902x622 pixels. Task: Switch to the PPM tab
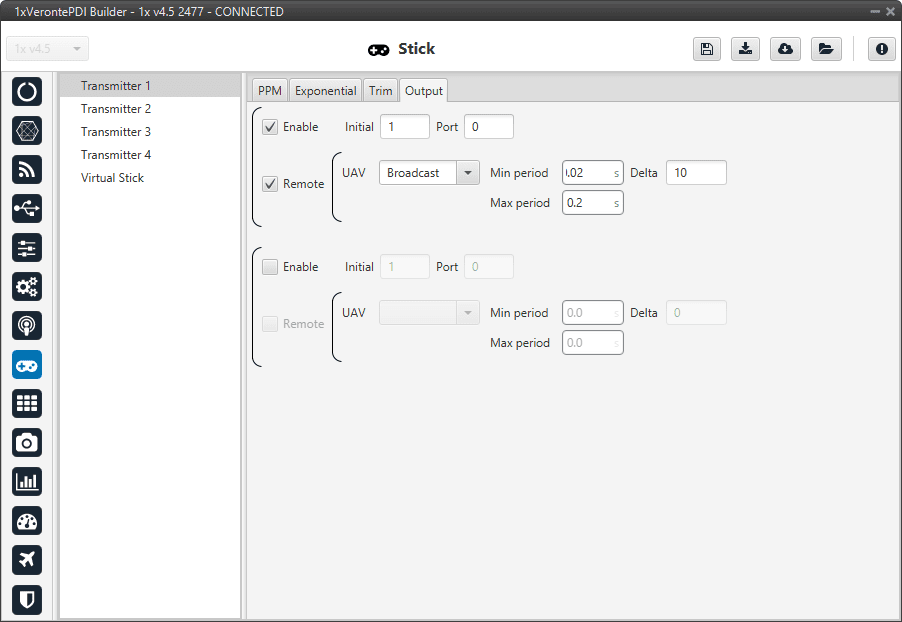[269, 91]
